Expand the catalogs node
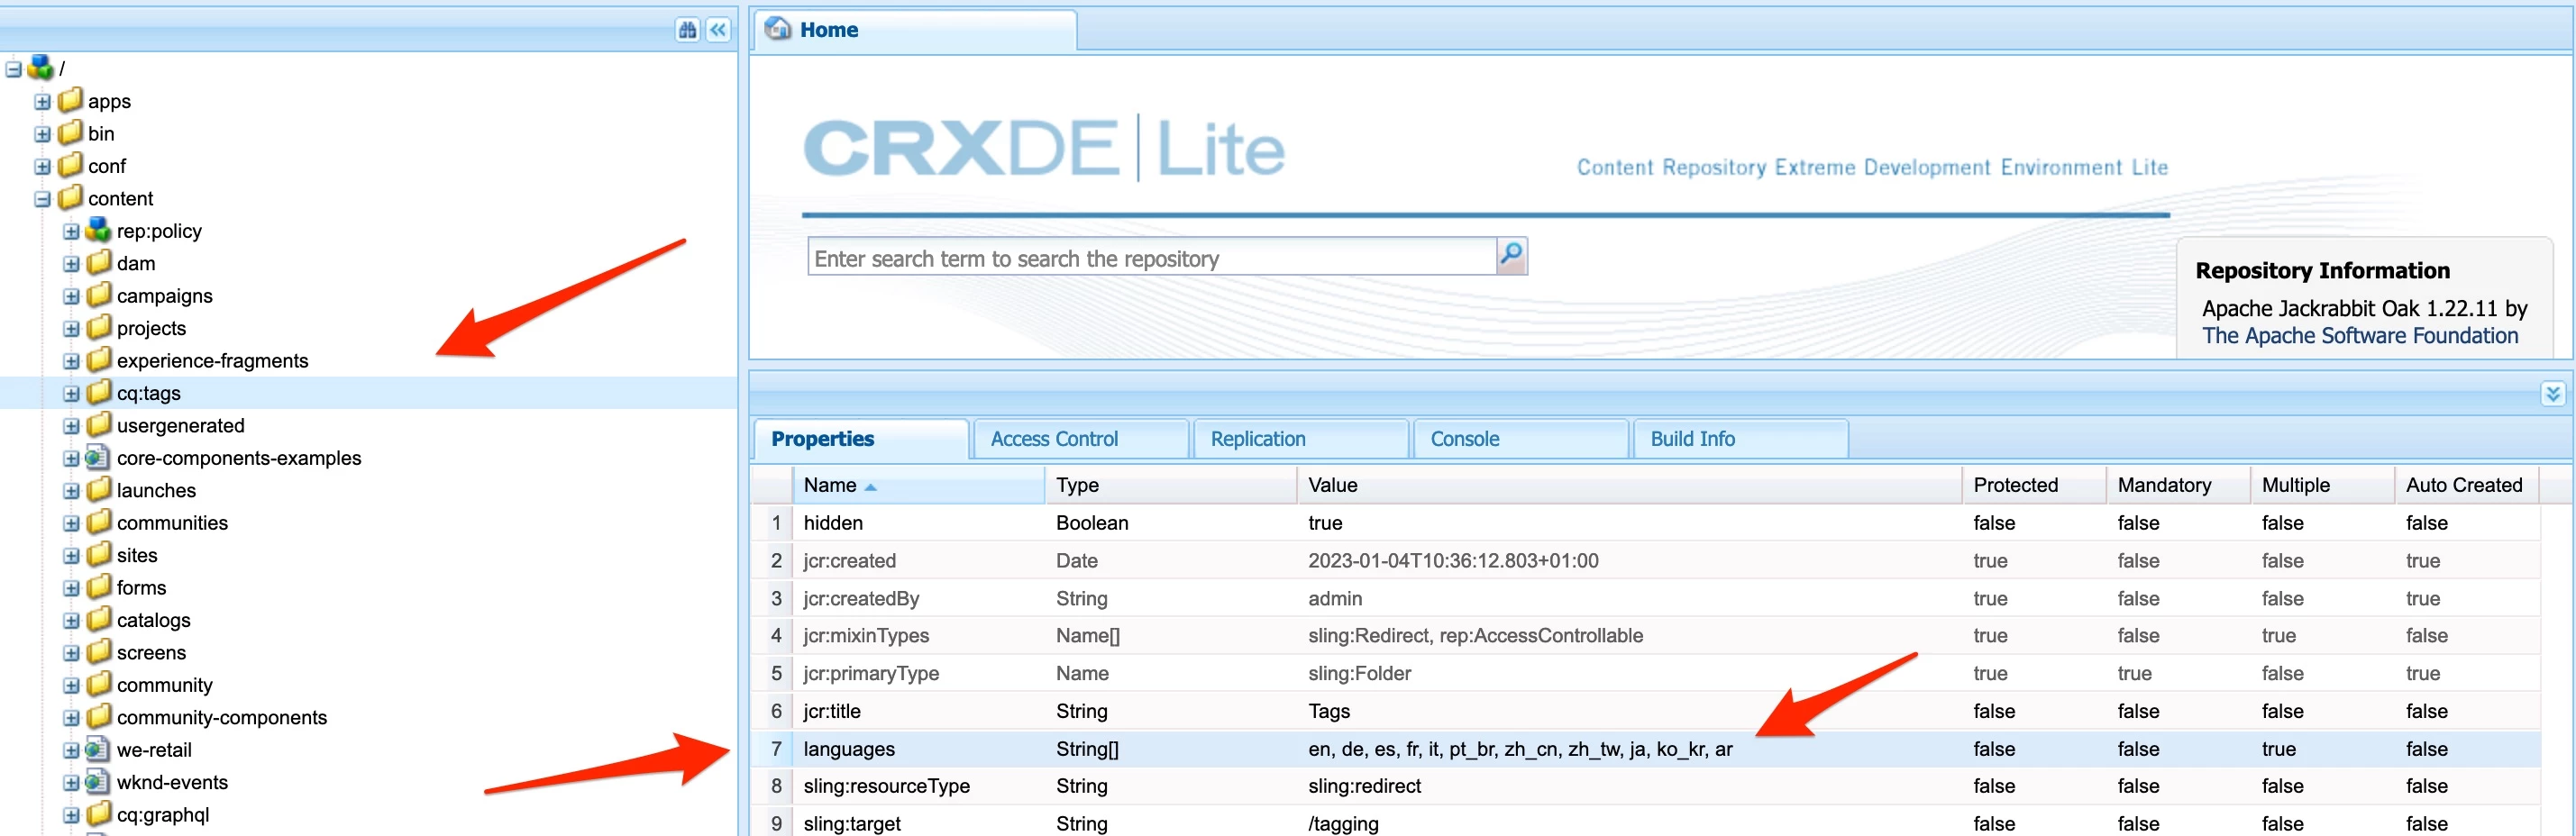 click(71, 621)
